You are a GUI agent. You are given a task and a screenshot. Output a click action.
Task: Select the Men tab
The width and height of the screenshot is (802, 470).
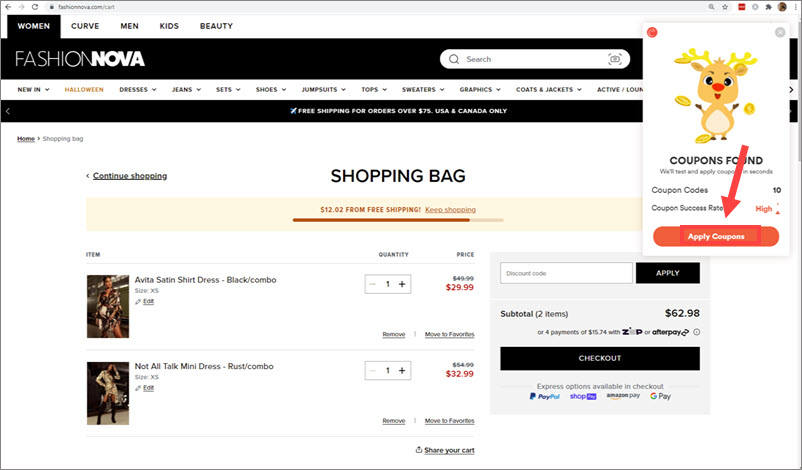(129, 26)
